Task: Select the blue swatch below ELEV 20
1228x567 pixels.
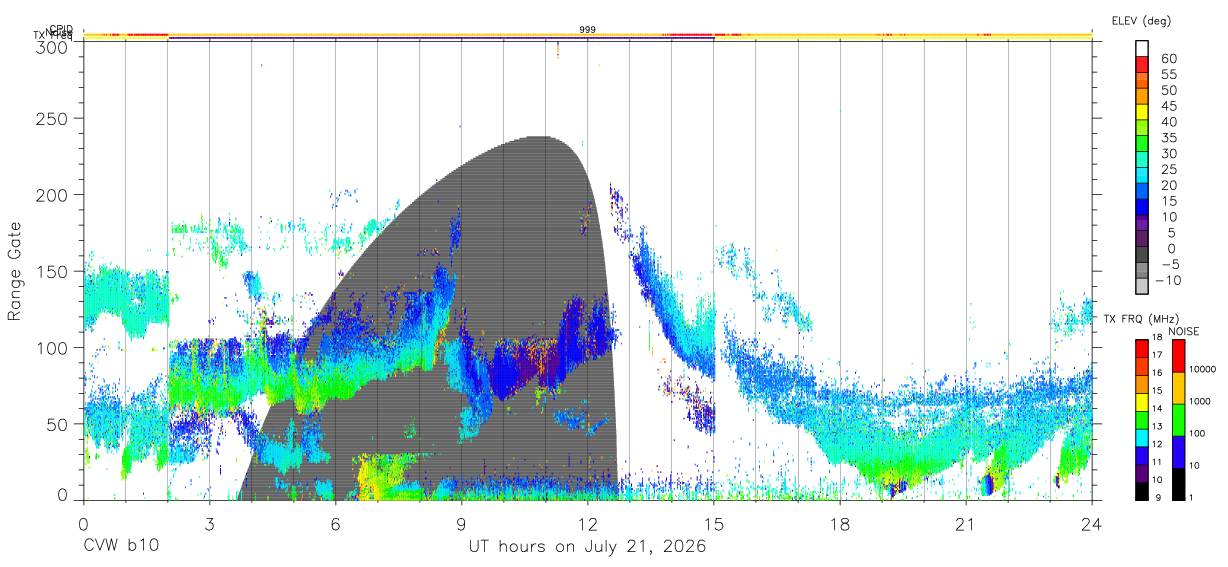Action: [x=1143, y=193]
